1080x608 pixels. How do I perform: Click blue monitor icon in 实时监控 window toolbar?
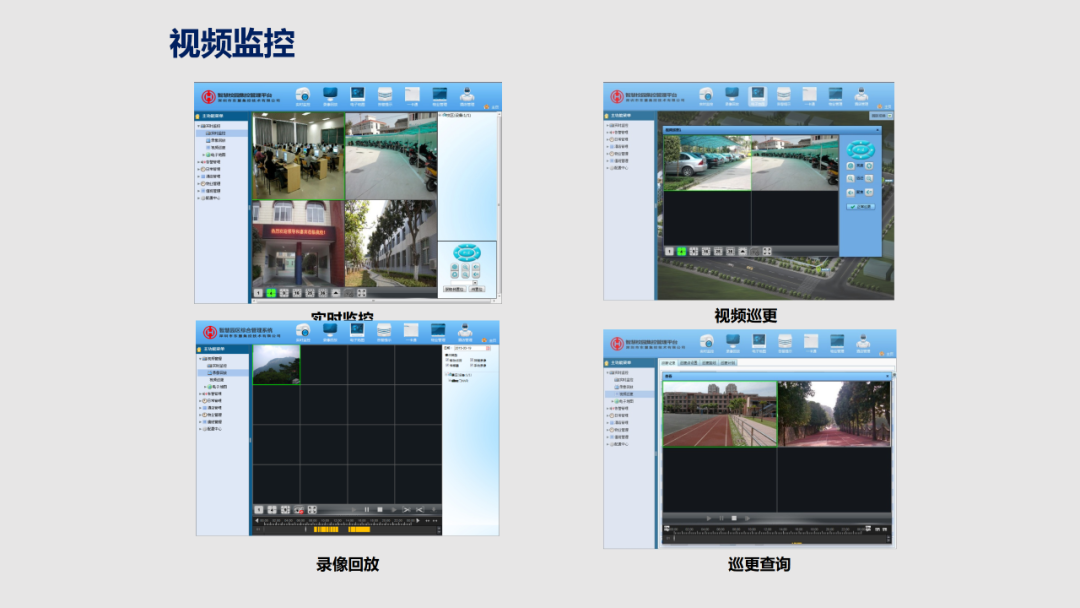point(330,94)
